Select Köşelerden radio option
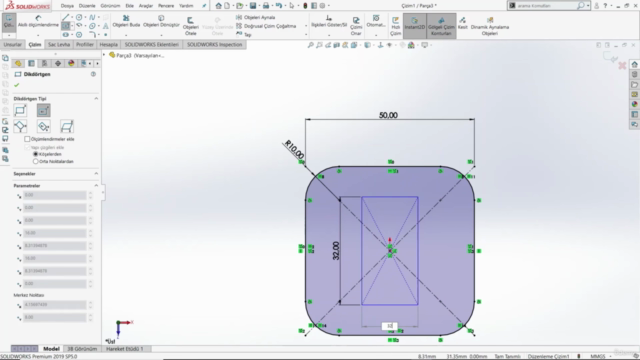This screenshot has height=360, width=640. (36, 154)
